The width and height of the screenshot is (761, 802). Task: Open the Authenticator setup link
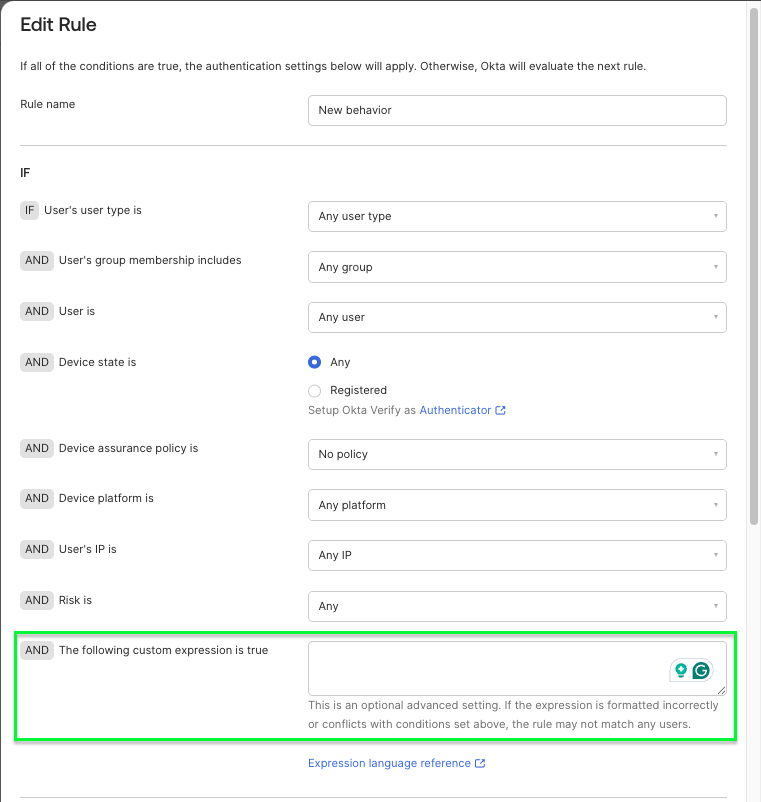(x=455, y=411)
